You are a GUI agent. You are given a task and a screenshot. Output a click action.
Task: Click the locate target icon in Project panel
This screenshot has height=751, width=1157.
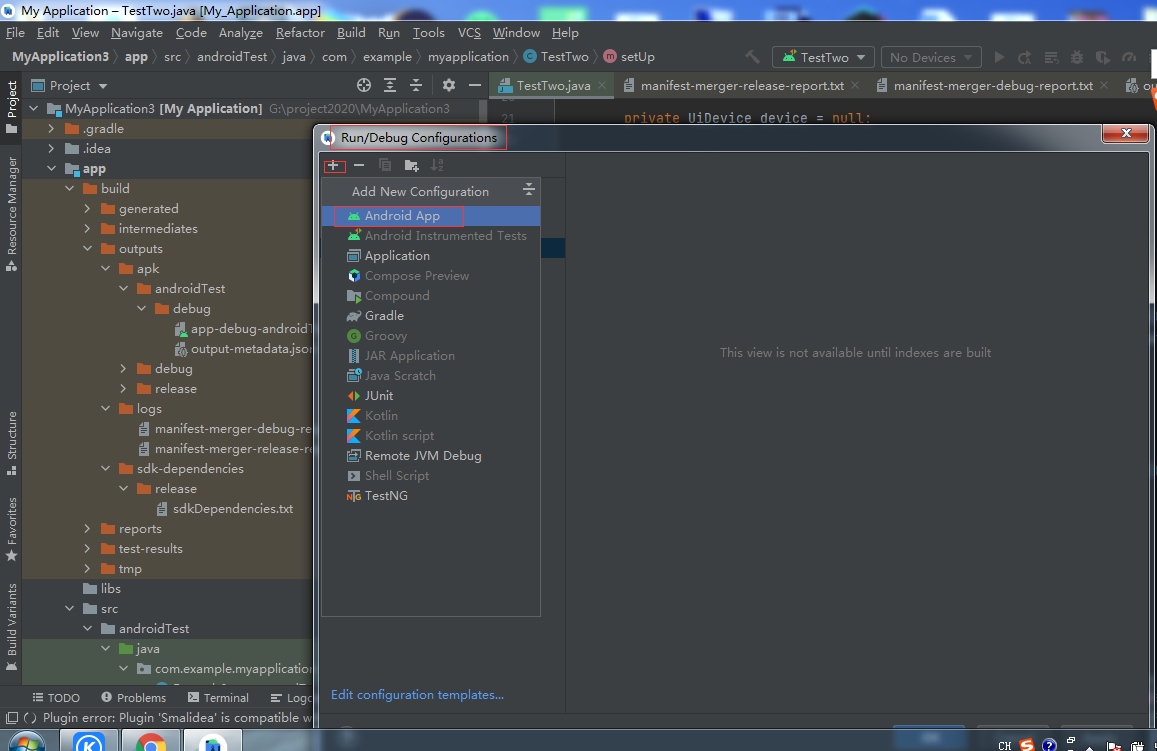tap(364, 86)
